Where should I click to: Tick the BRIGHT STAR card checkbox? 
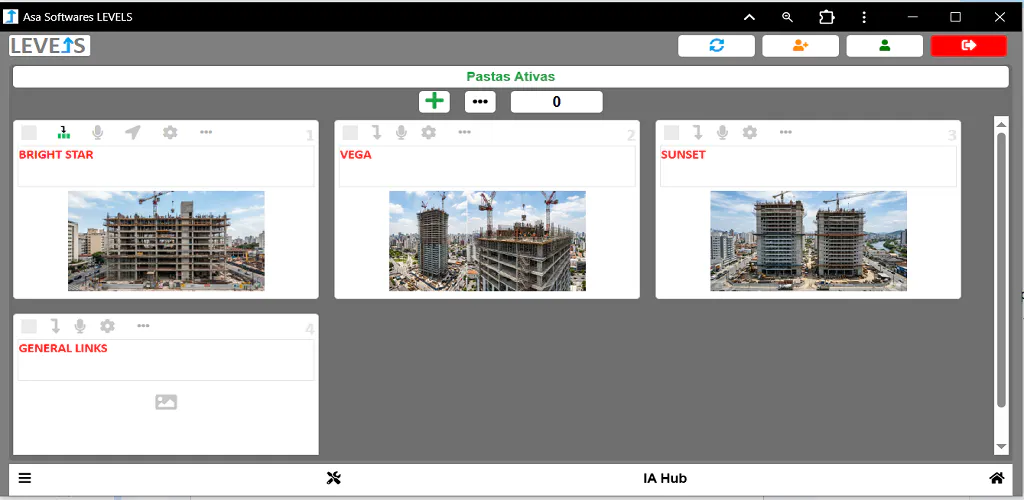click(29, 133)
